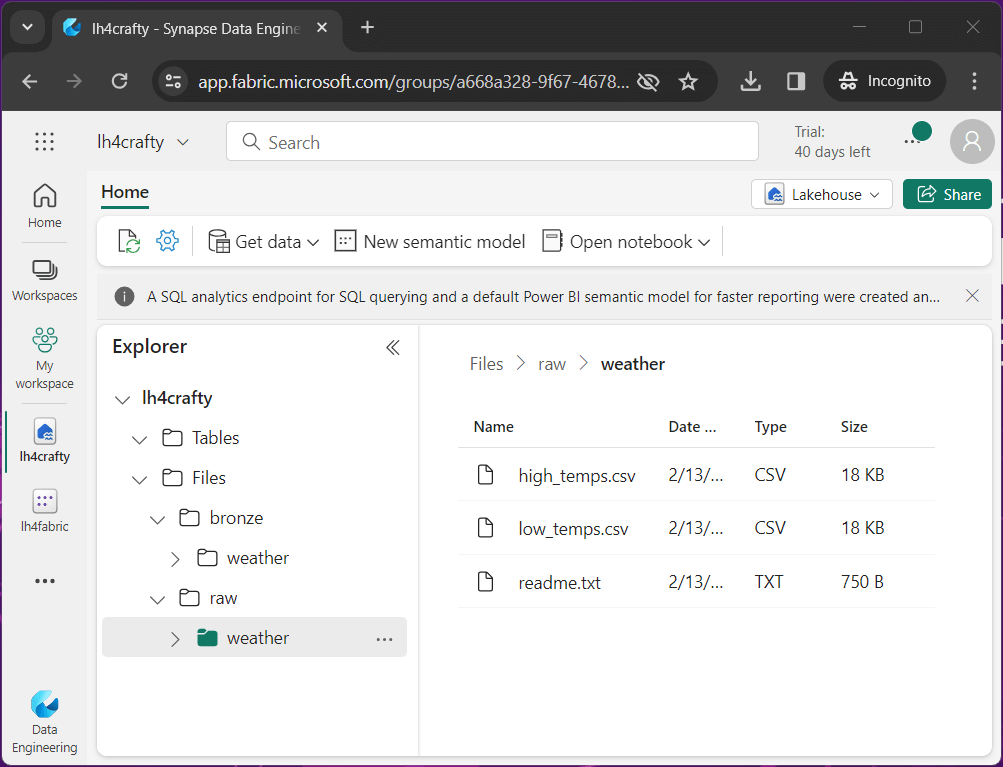Open the lh4fabric lakehouse sidebar icon
1003x767 pixels.
click(x=44, y=510)
